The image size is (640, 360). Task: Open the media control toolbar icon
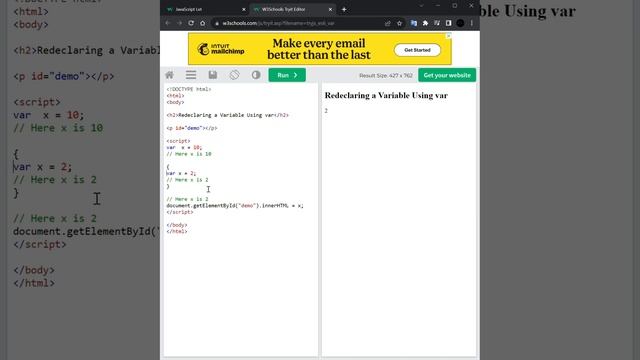click(437, 23)
